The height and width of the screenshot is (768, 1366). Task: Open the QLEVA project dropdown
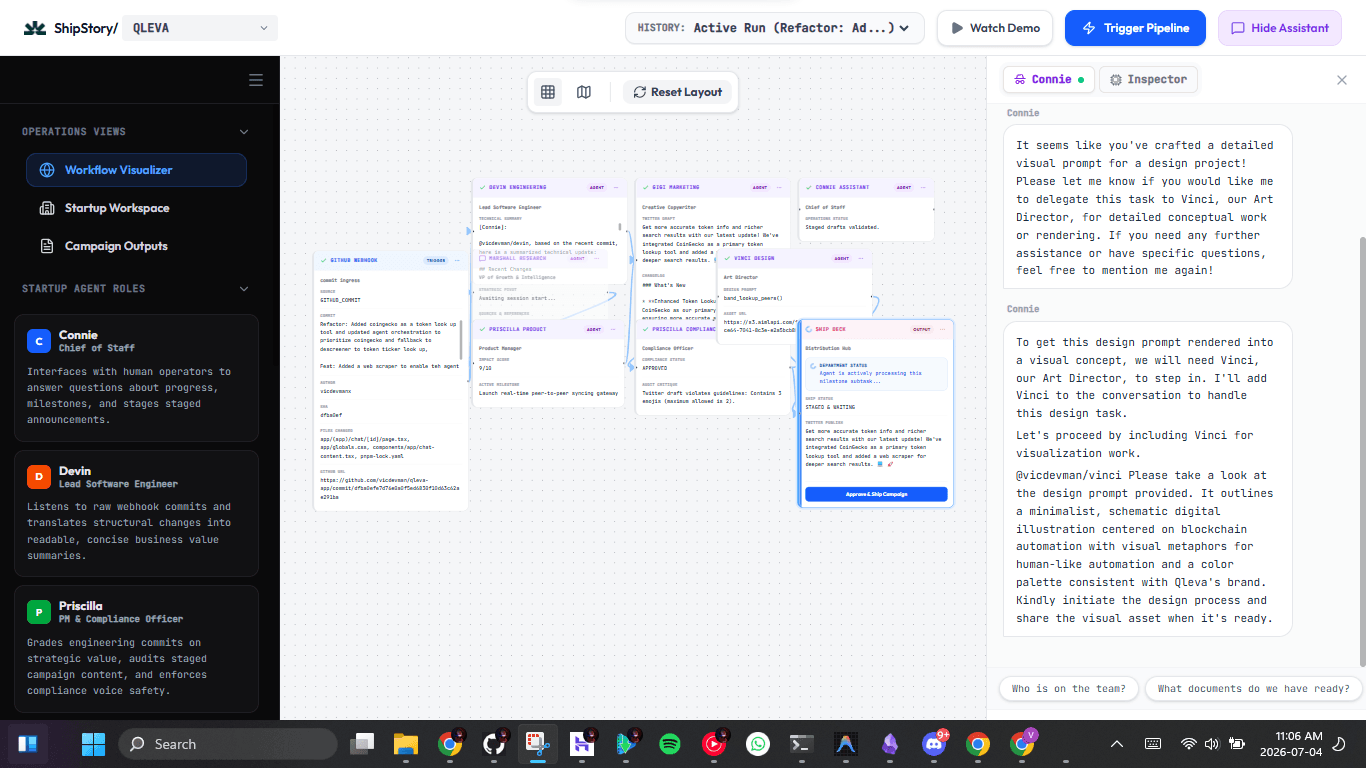200,28
